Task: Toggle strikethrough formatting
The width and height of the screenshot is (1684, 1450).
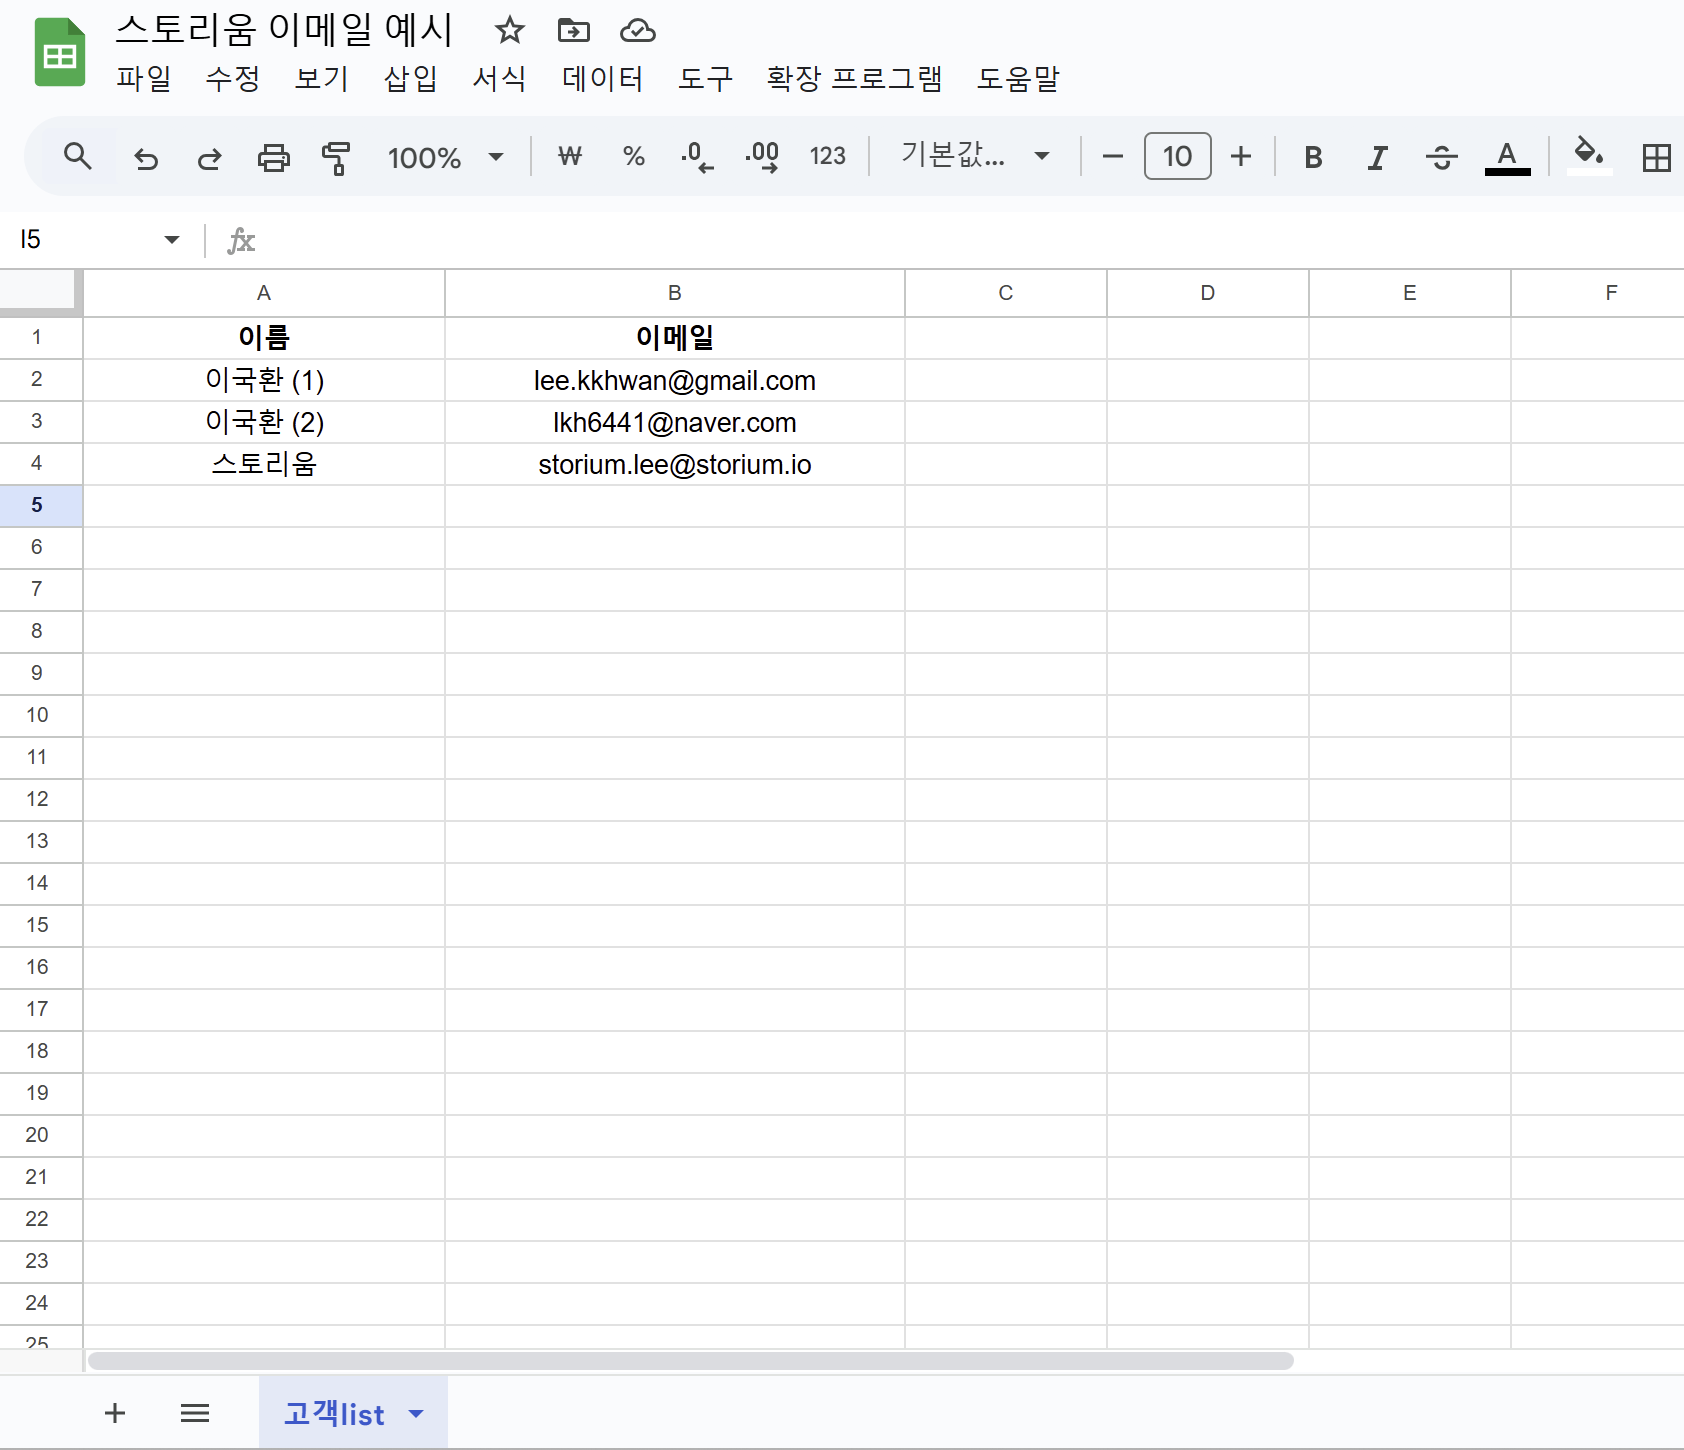Action: pos(1441,157)
